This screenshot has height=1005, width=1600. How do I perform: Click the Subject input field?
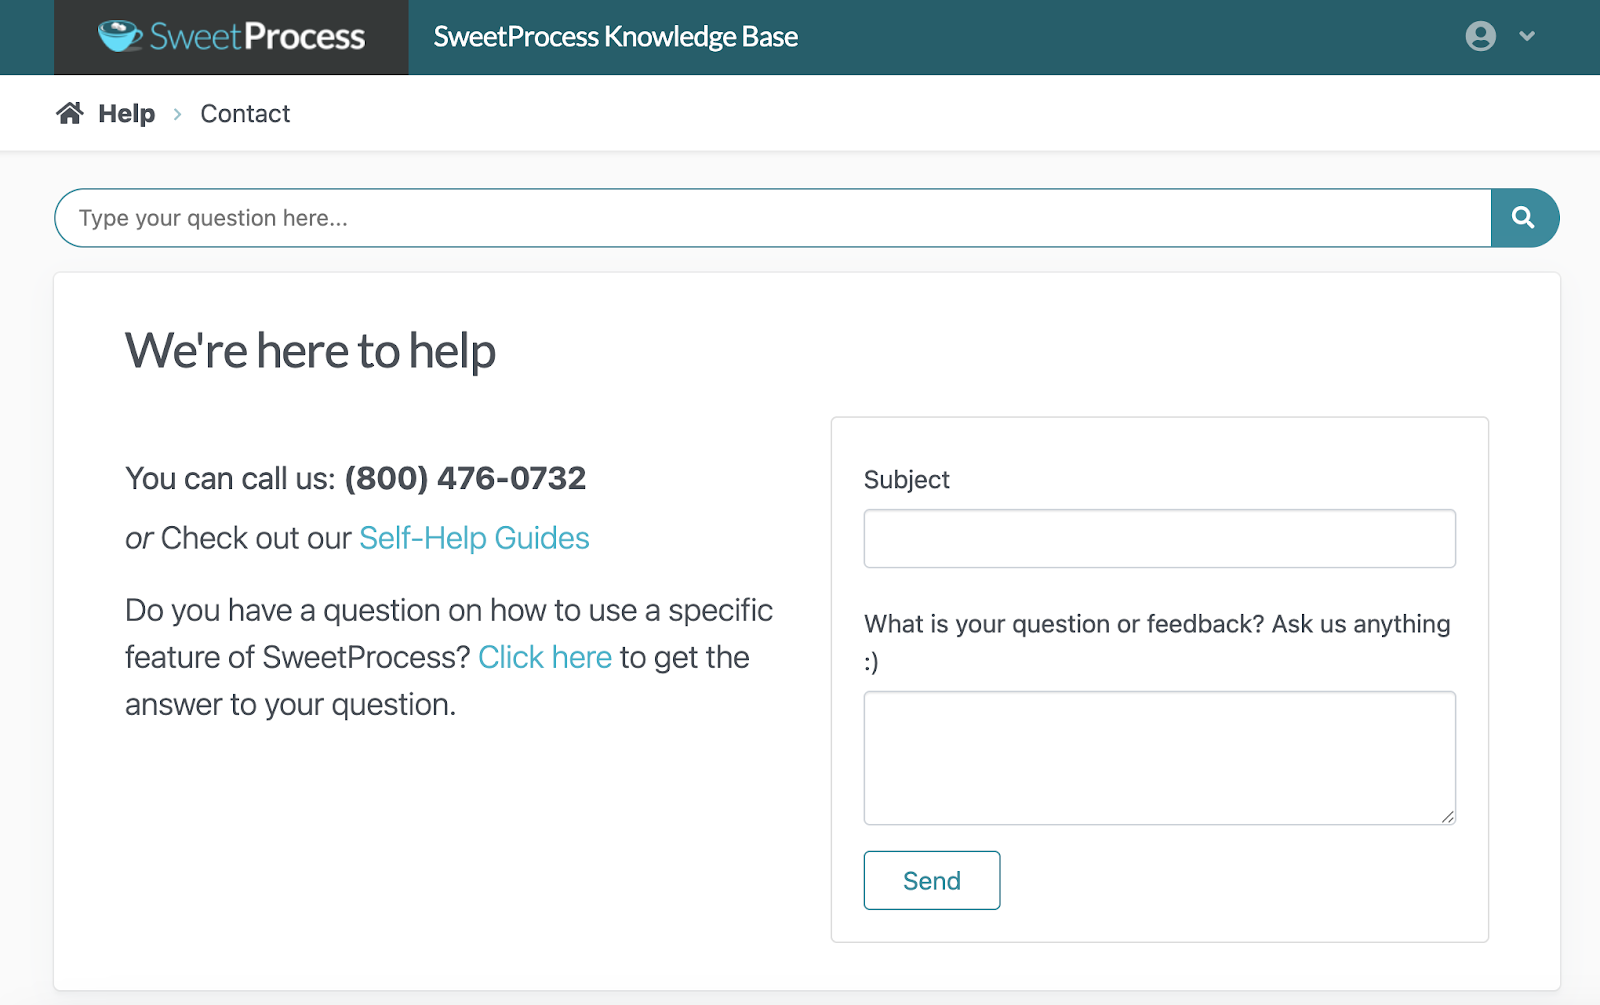(x=1159, y=538)
